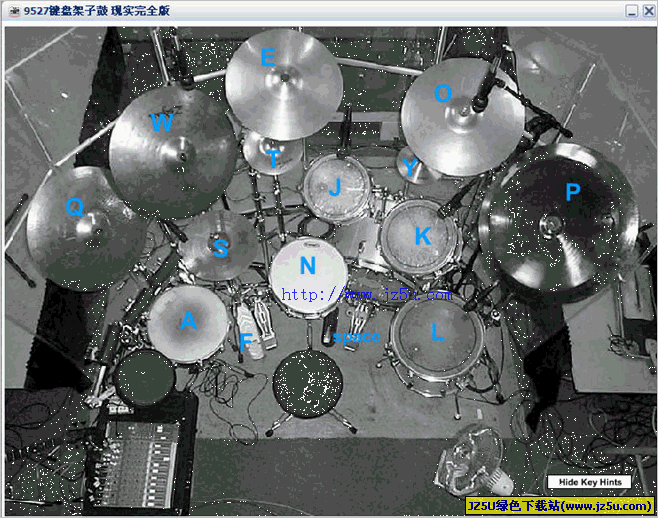Screen dimensions: 658x518
Task: Close the drum kit window
Action: [649, 10]
